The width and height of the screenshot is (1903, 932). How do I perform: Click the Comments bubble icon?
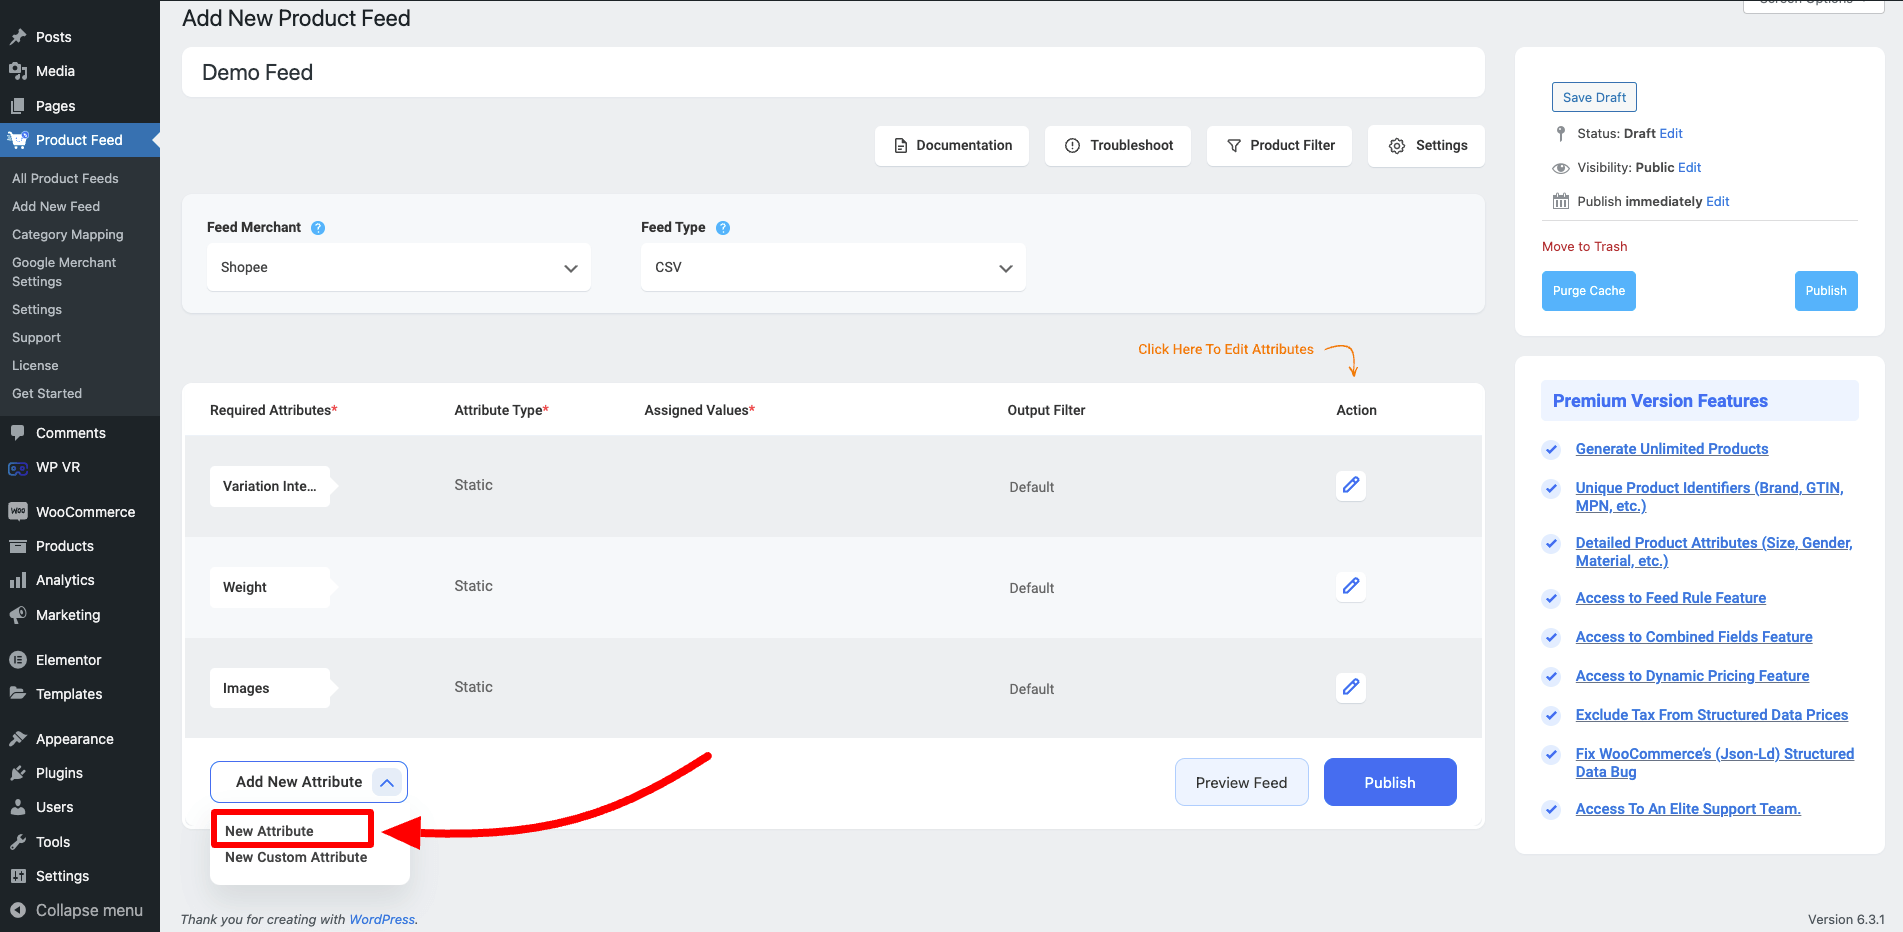[18, 433]
